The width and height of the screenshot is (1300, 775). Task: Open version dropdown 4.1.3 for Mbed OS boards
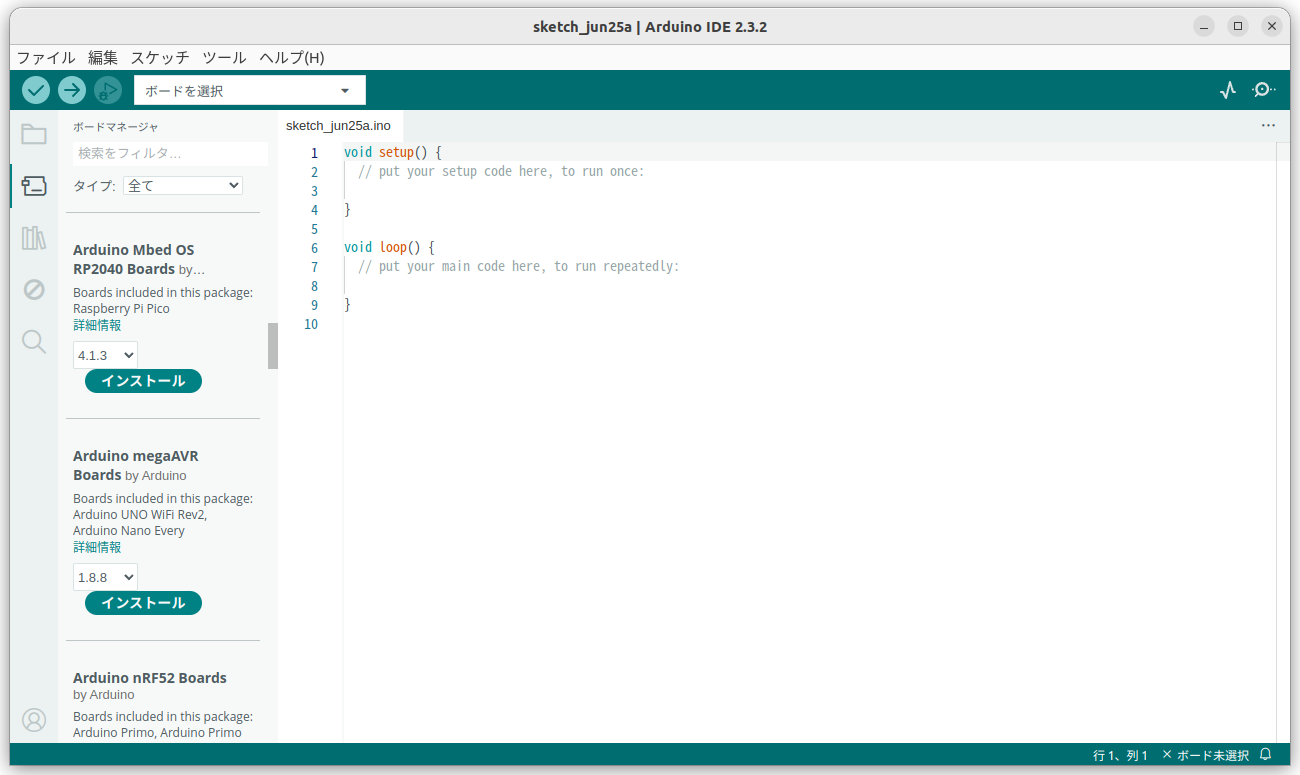105,355
